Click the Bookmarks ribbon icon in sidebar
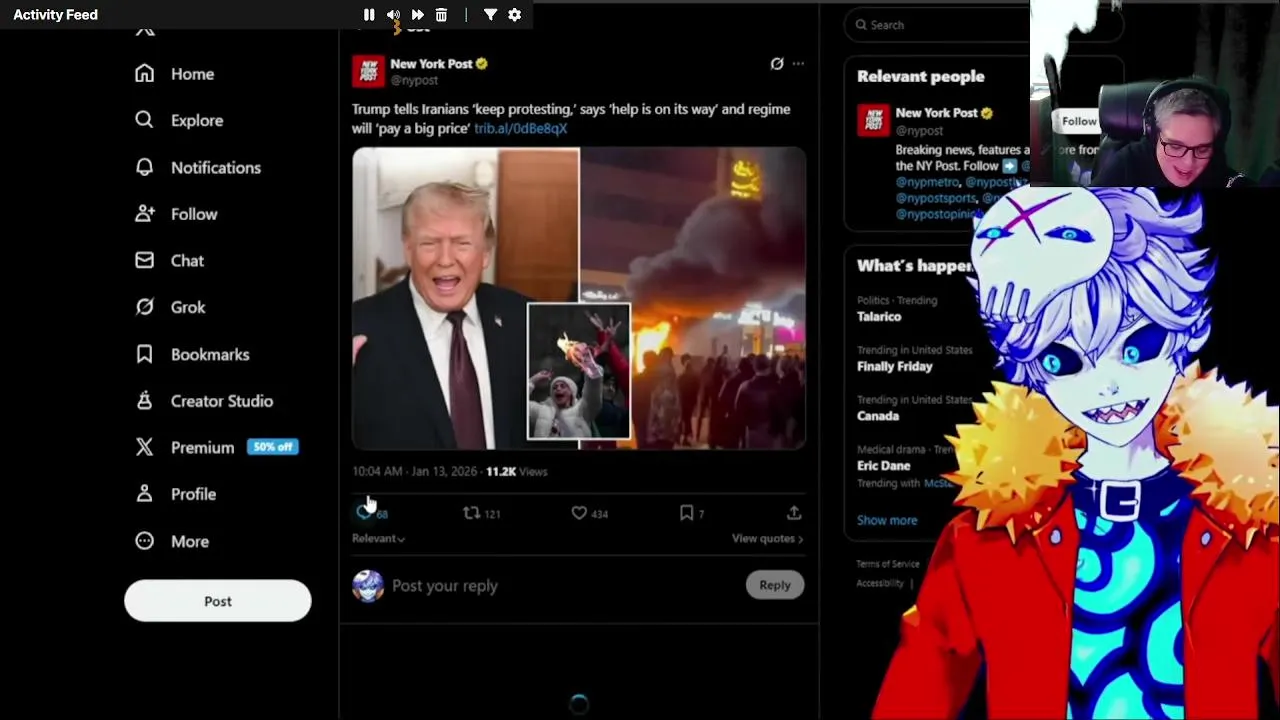 pos(145,354)
